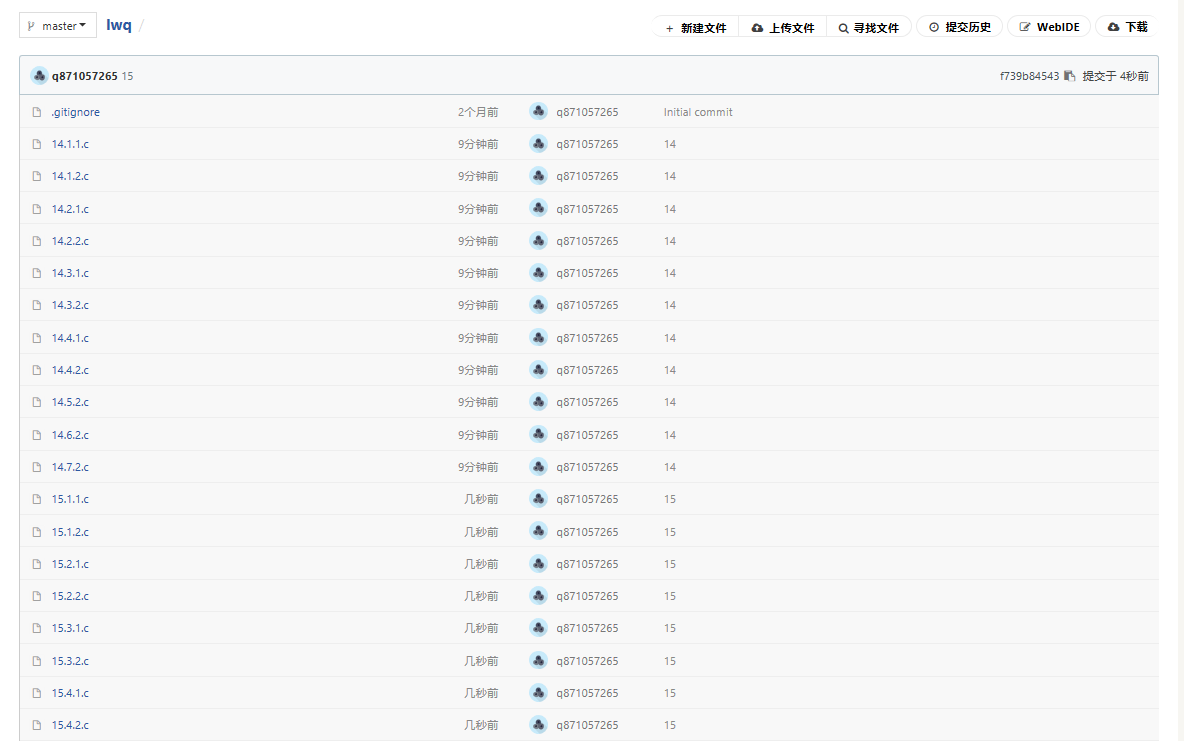Image resolution: width=1184 pixels, height=741 pixels.
Task: Click the file icon beside 15.4.2.c
Action: 36,725
